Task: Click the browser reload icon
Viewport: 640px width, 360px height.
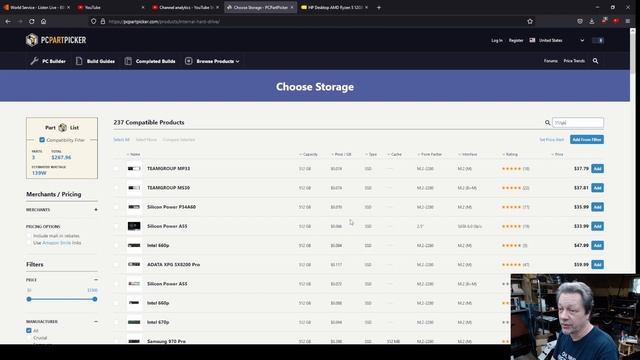Action: point(31,21)
